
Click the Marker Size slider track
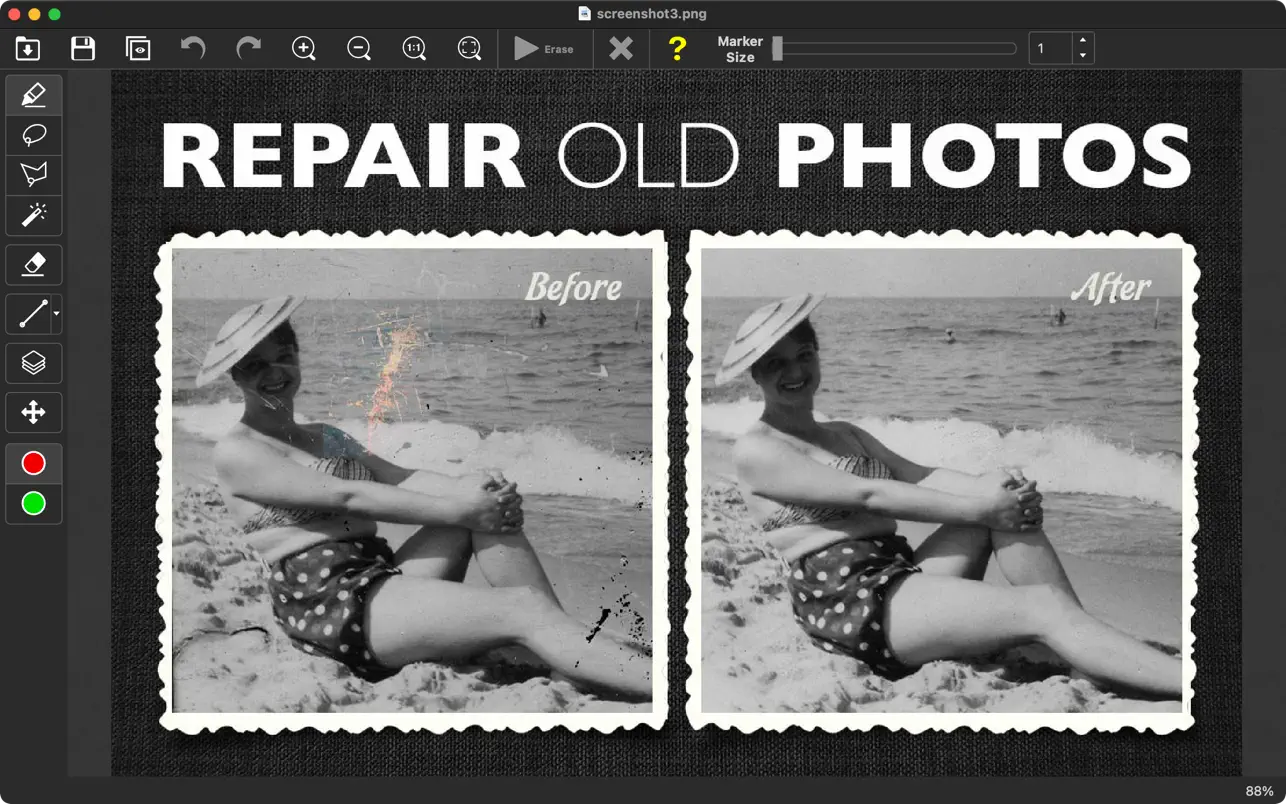click(895, 48)
